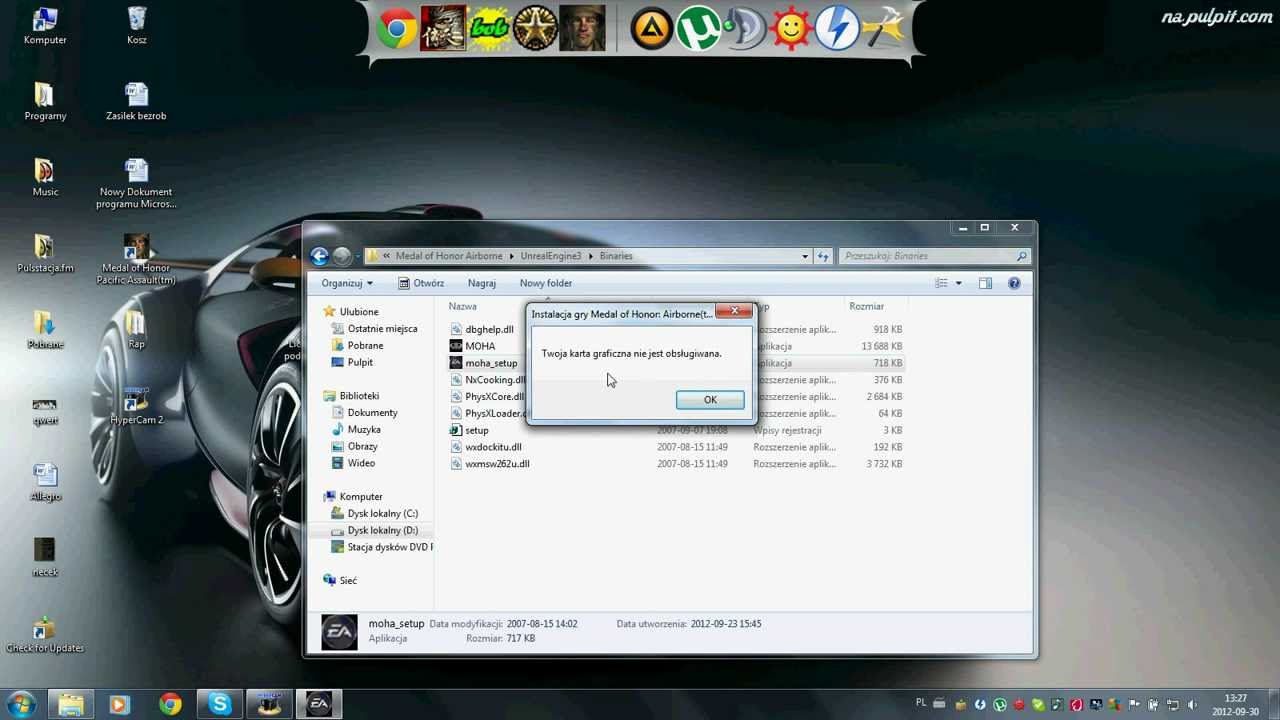Open the Pobrane desktop folder
Screen dimensions: 1280x720
pyautogui.click(x=45, y=330)
